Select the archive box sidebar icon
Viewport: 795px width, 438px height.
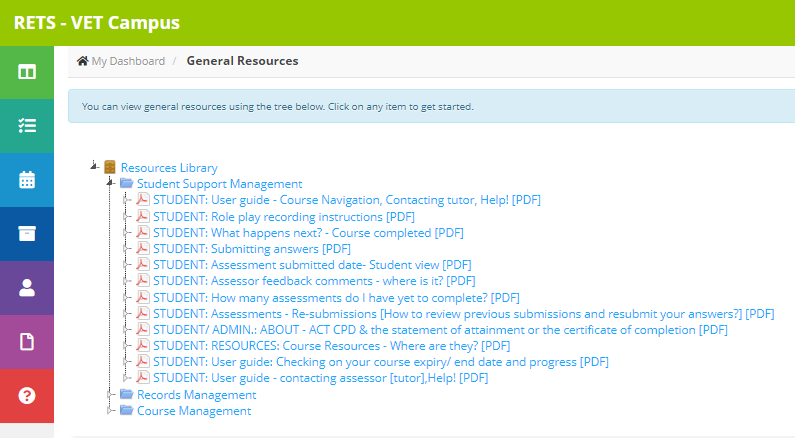27,234
